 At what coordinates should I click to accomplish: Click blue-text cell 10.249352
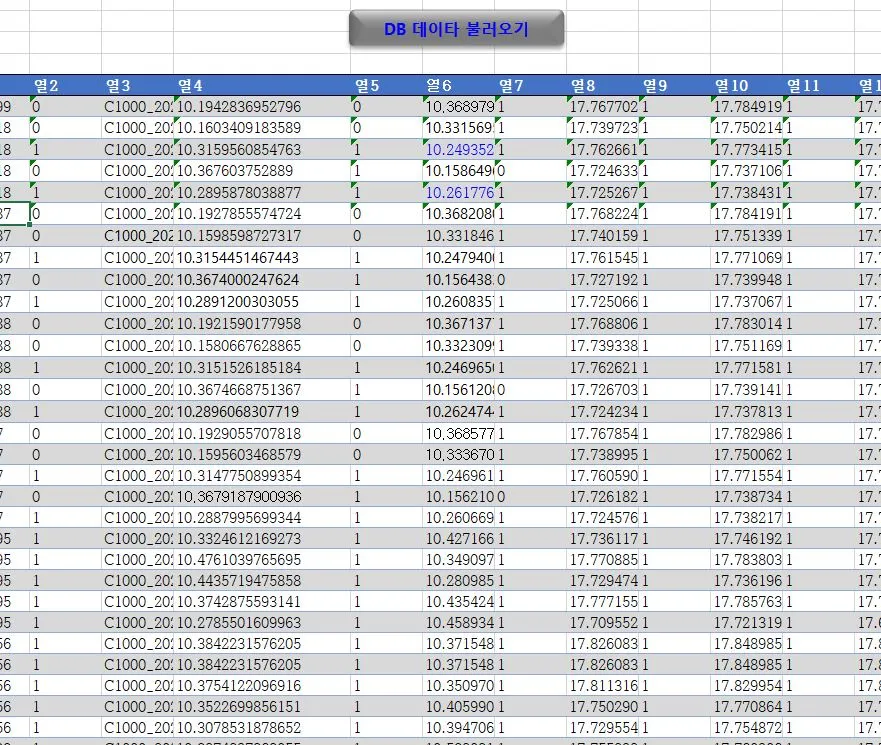pos(458,149)
